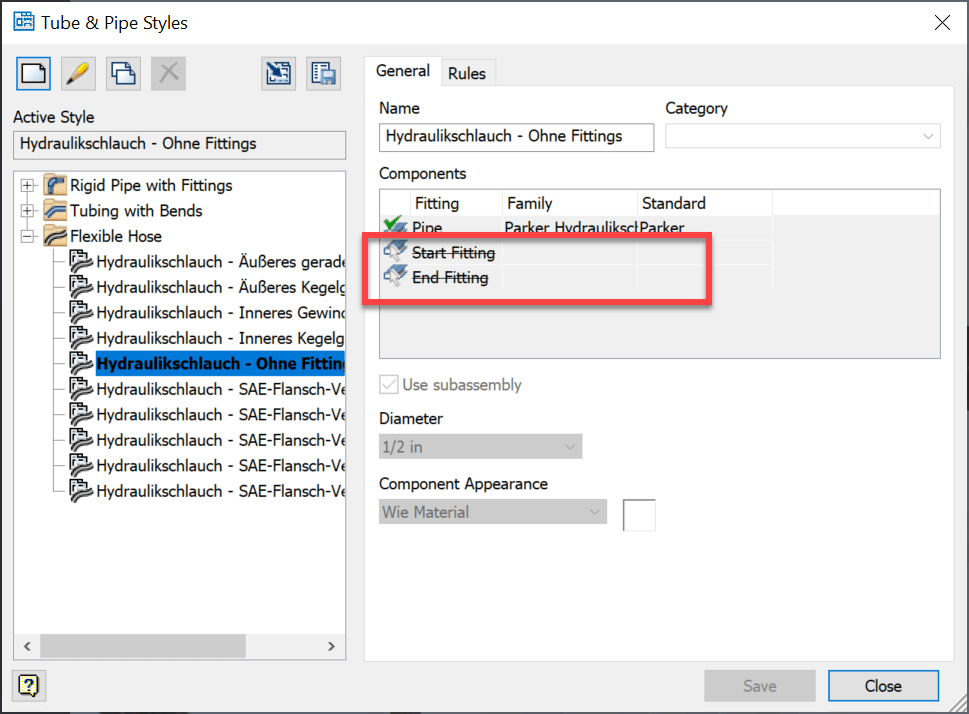The image size is (969, 714).
Task: Open the Wie Material appearance dropdown
Action: coord(493,512)
